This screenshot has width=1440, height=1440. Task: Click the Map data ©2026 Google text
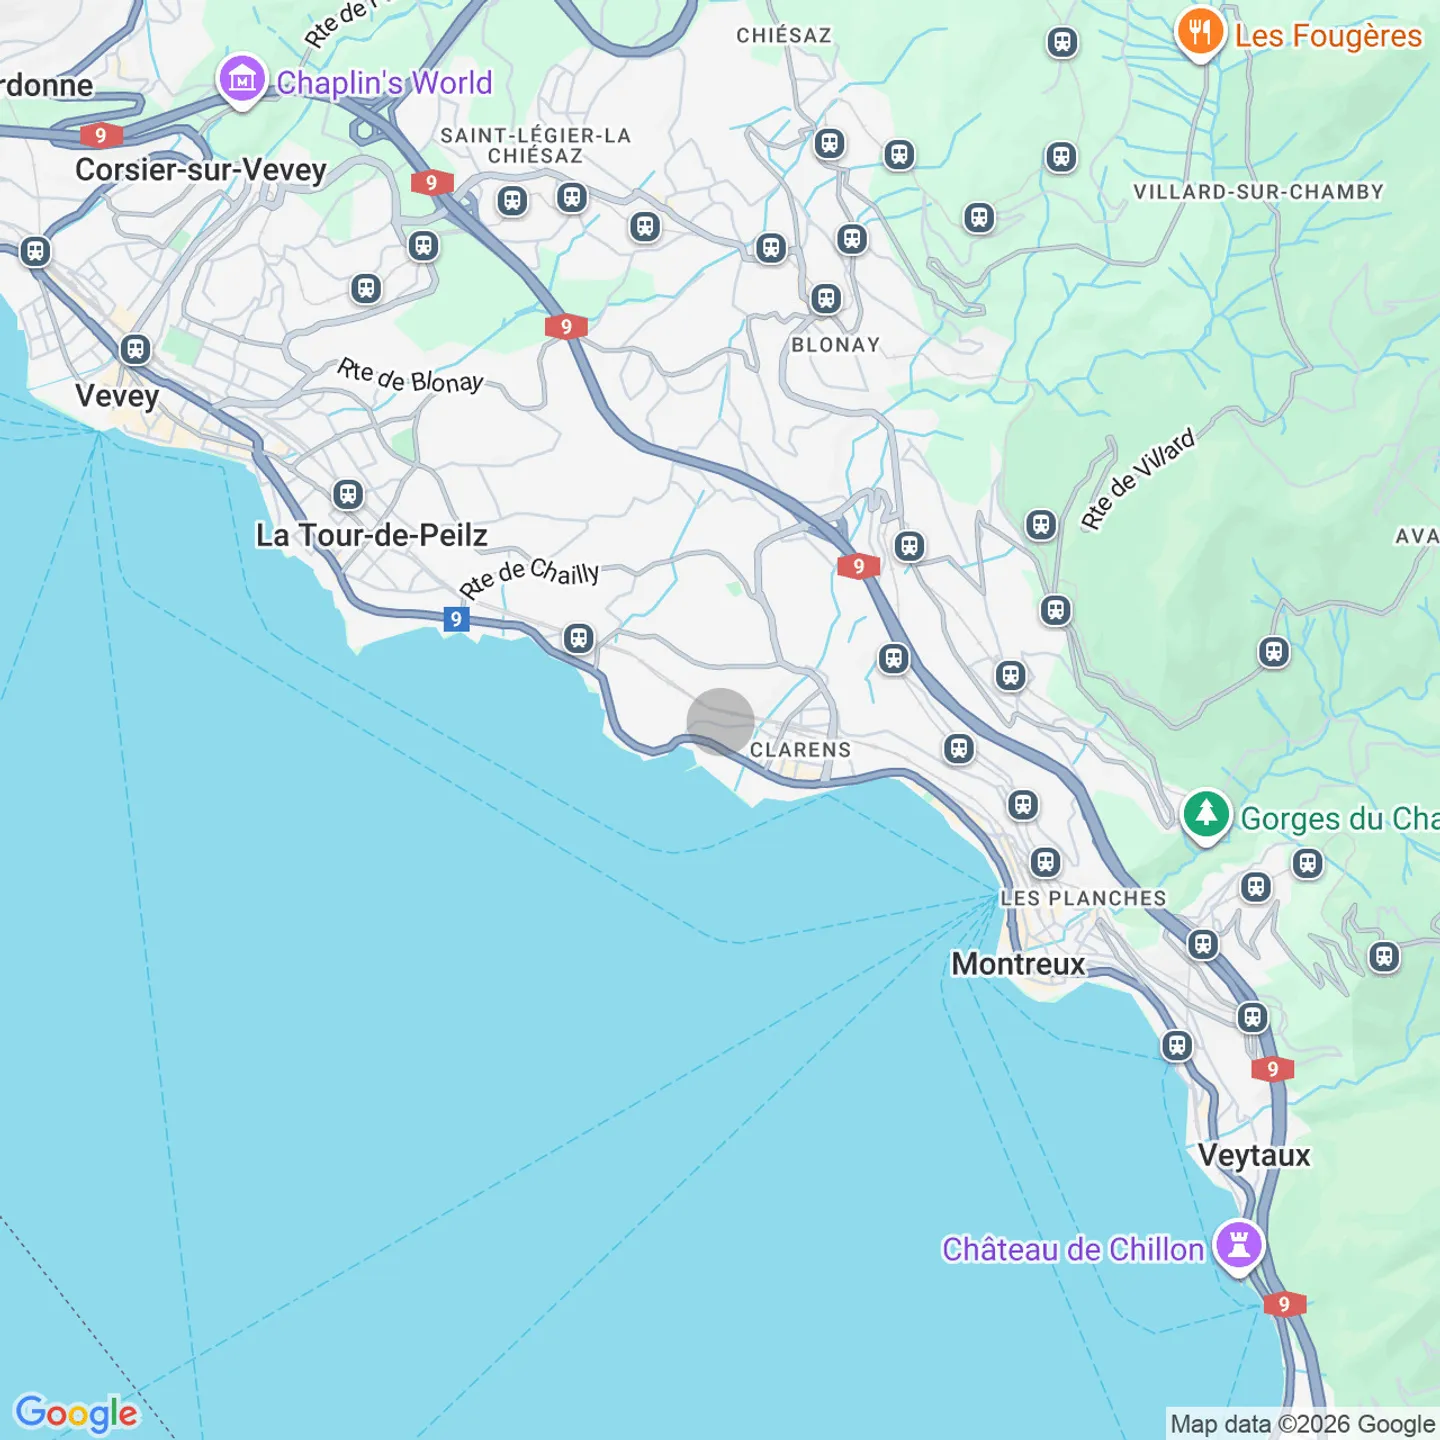(1302, 1424)
